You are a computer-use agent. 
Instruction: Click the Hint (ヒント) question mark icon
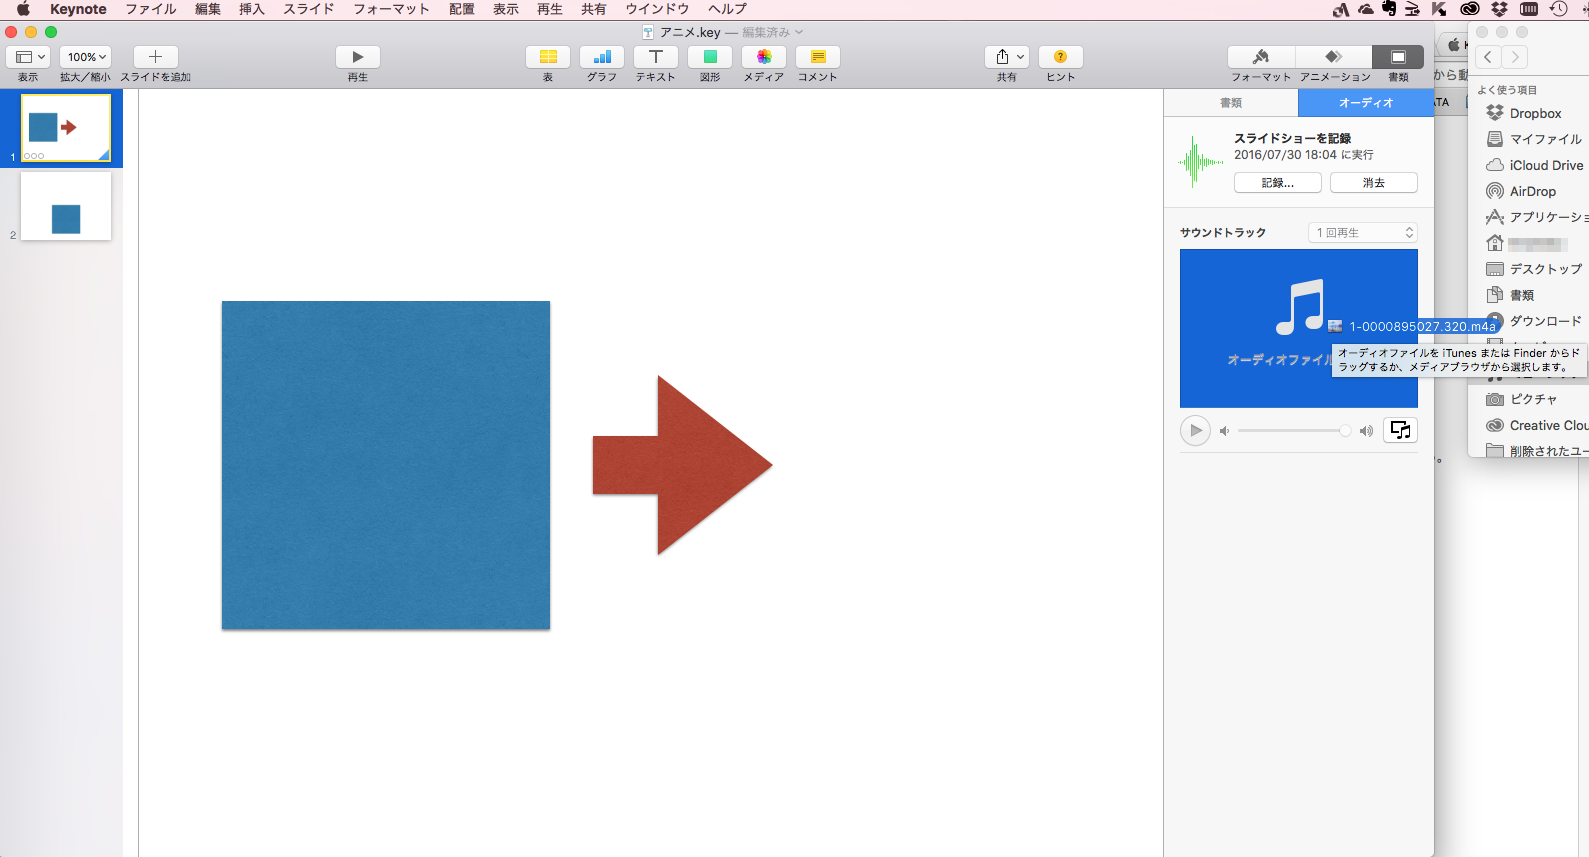[x=1060, y=57]
